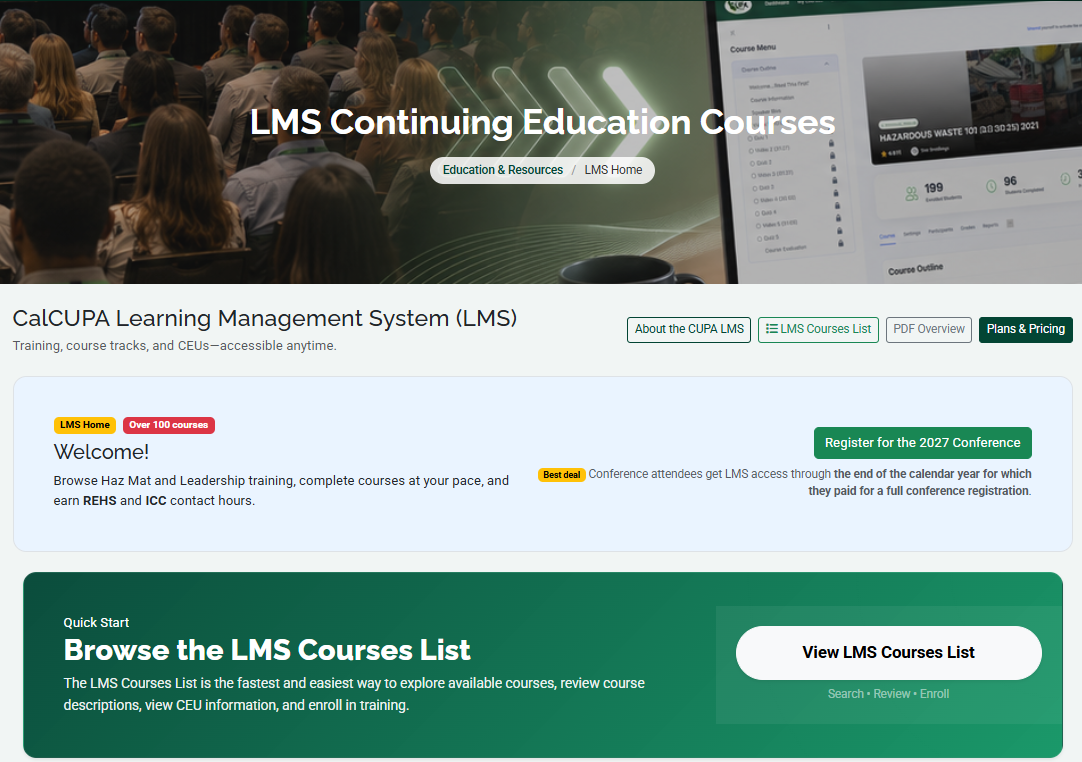
Task: Click the Search • Review • Enroll caption
Action: coord(888,694)
